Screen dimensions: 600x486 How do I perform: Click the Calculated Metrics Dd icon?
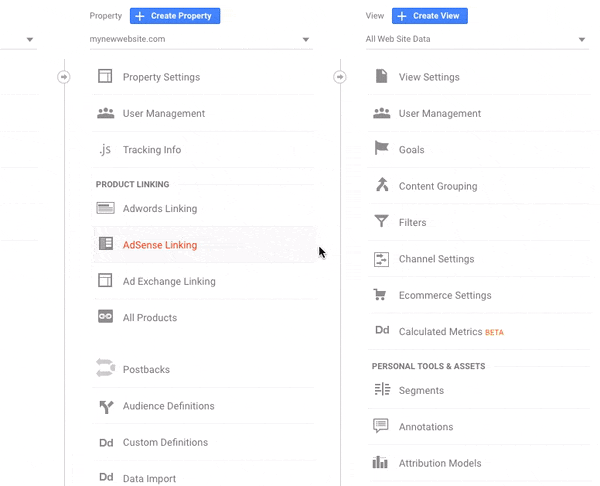[382, 330]
